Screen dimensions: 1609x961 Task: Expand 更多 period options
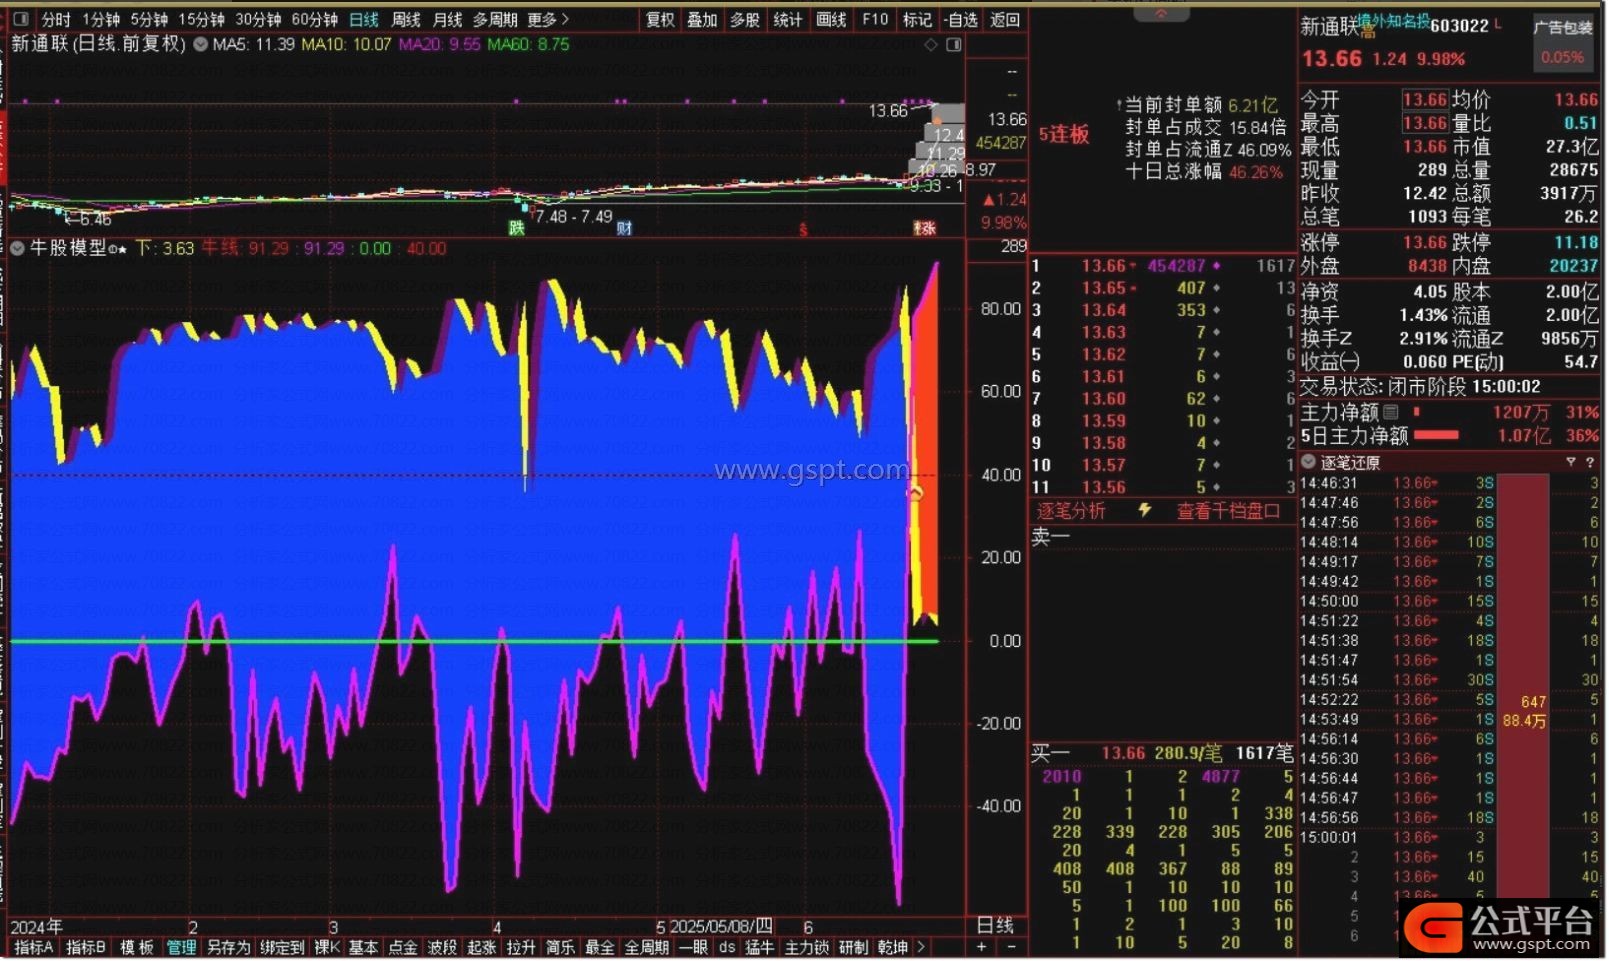[x=548, y=19]
